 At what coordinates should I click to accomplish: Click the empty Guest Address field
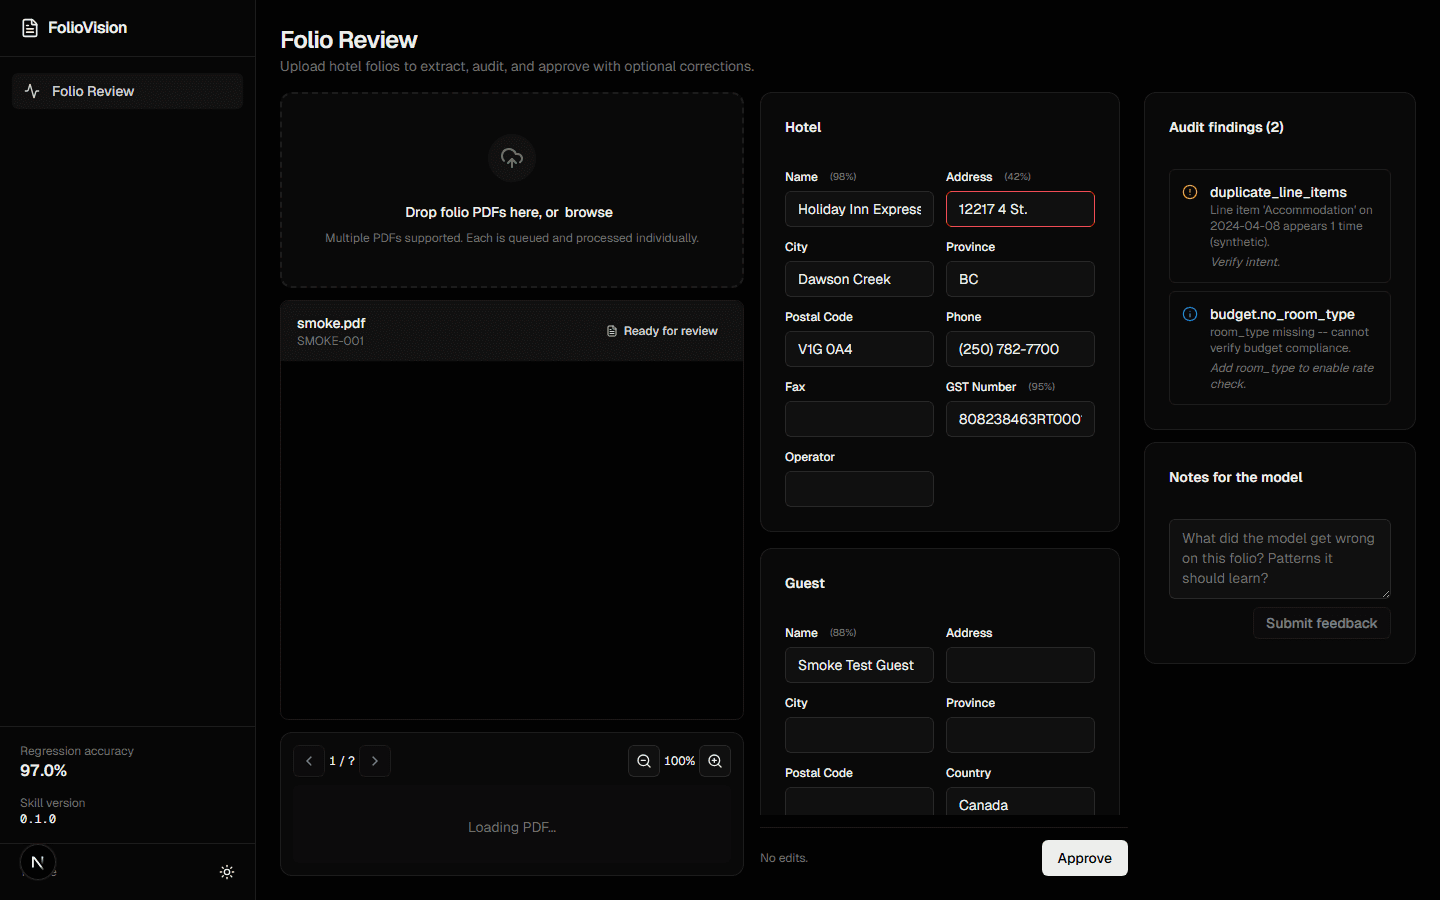tap(1020, 665)
